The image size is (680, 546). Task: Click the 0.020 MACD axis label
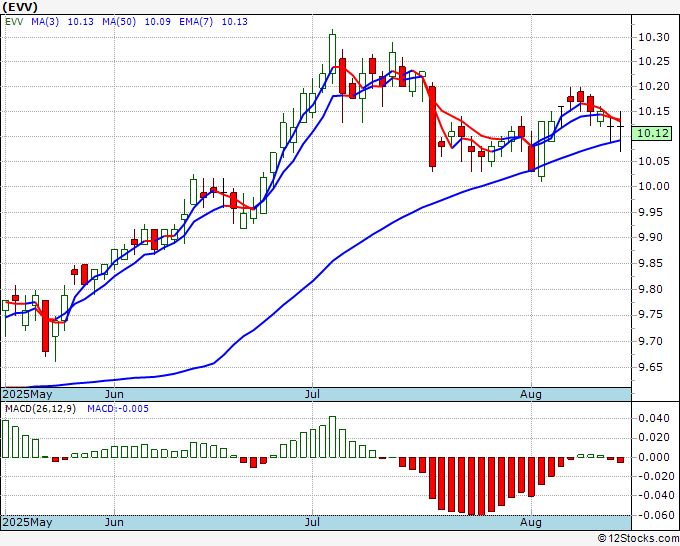coord(654,438)
